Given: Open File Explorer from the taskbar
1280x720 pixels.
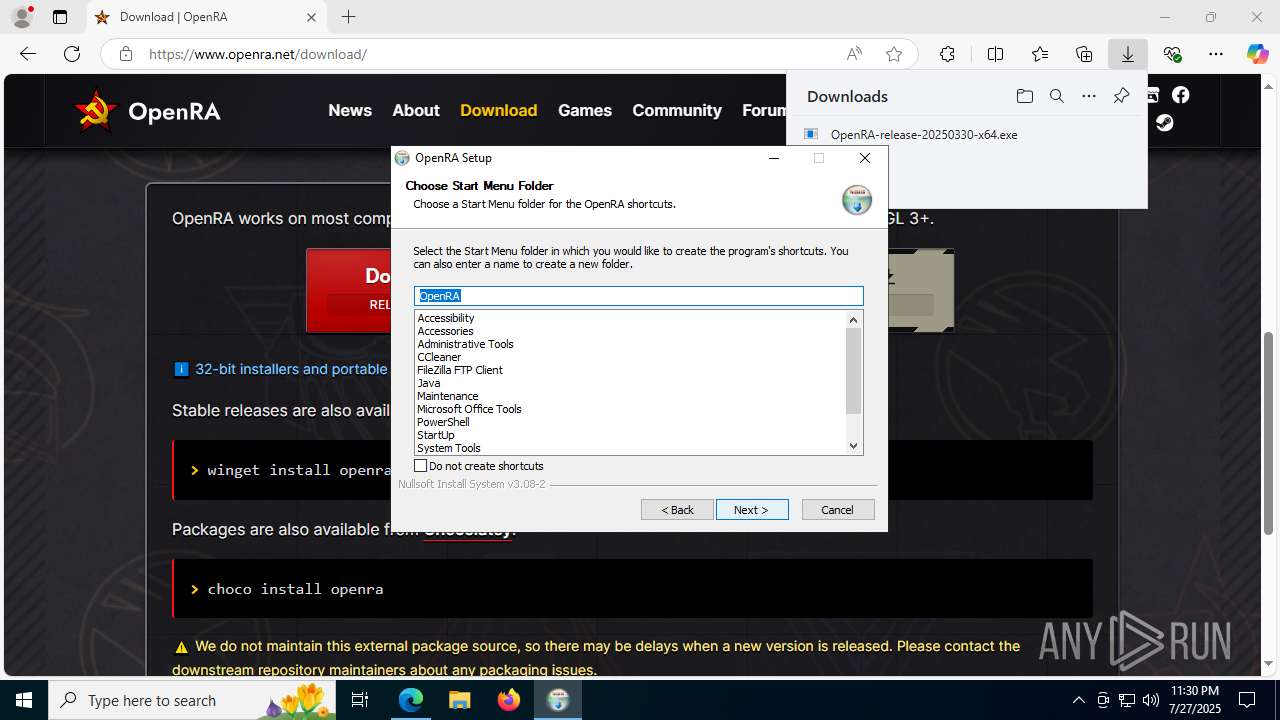Looking at the screenshot, I should click(459, 700).
